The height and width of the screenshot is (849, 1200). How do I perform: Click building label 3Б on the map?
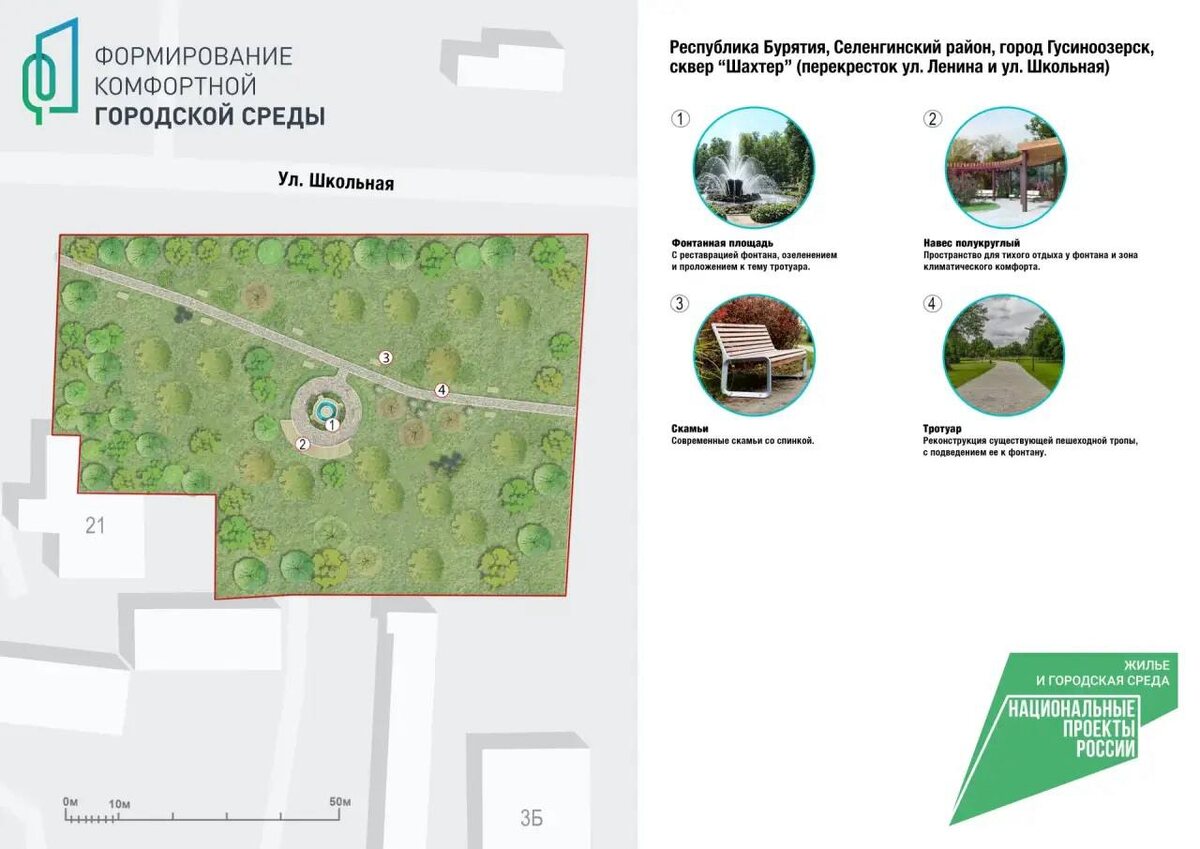[531, 818]
